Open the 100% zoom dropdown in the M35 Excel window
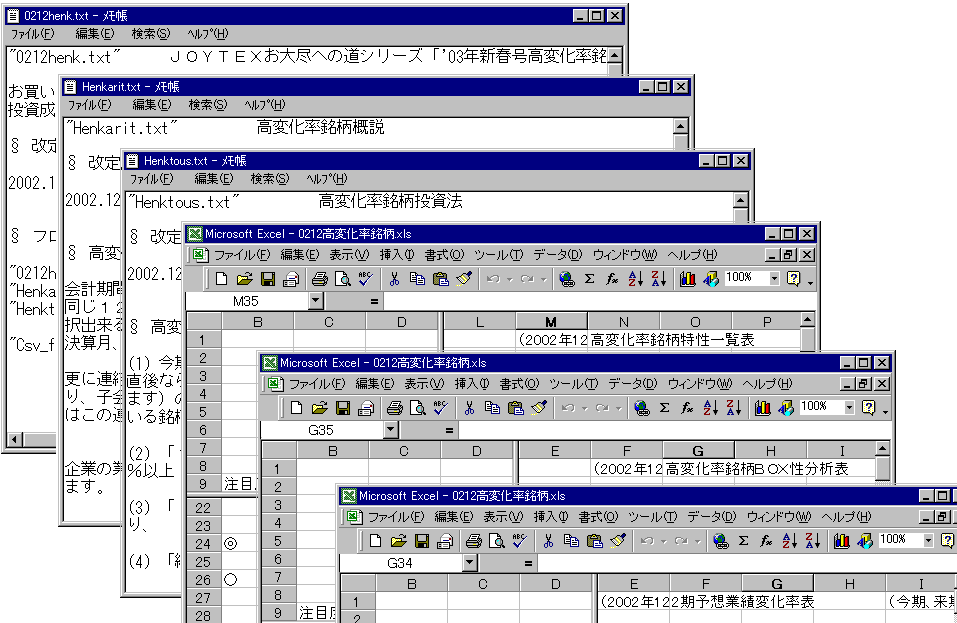The height and width of the screenshot is (623, 957). tap(775, 279)
